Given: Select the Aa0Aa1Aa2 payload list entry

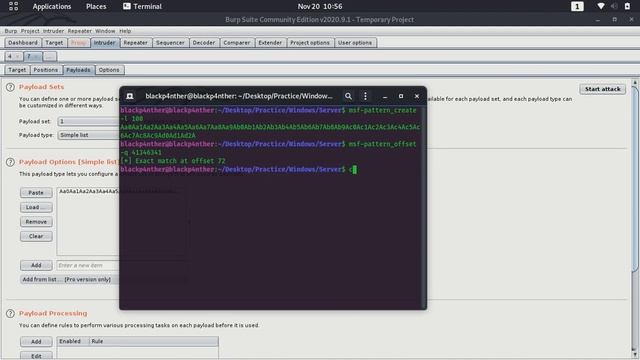Looking at the screenshot, I should click(x=88, y=191).
